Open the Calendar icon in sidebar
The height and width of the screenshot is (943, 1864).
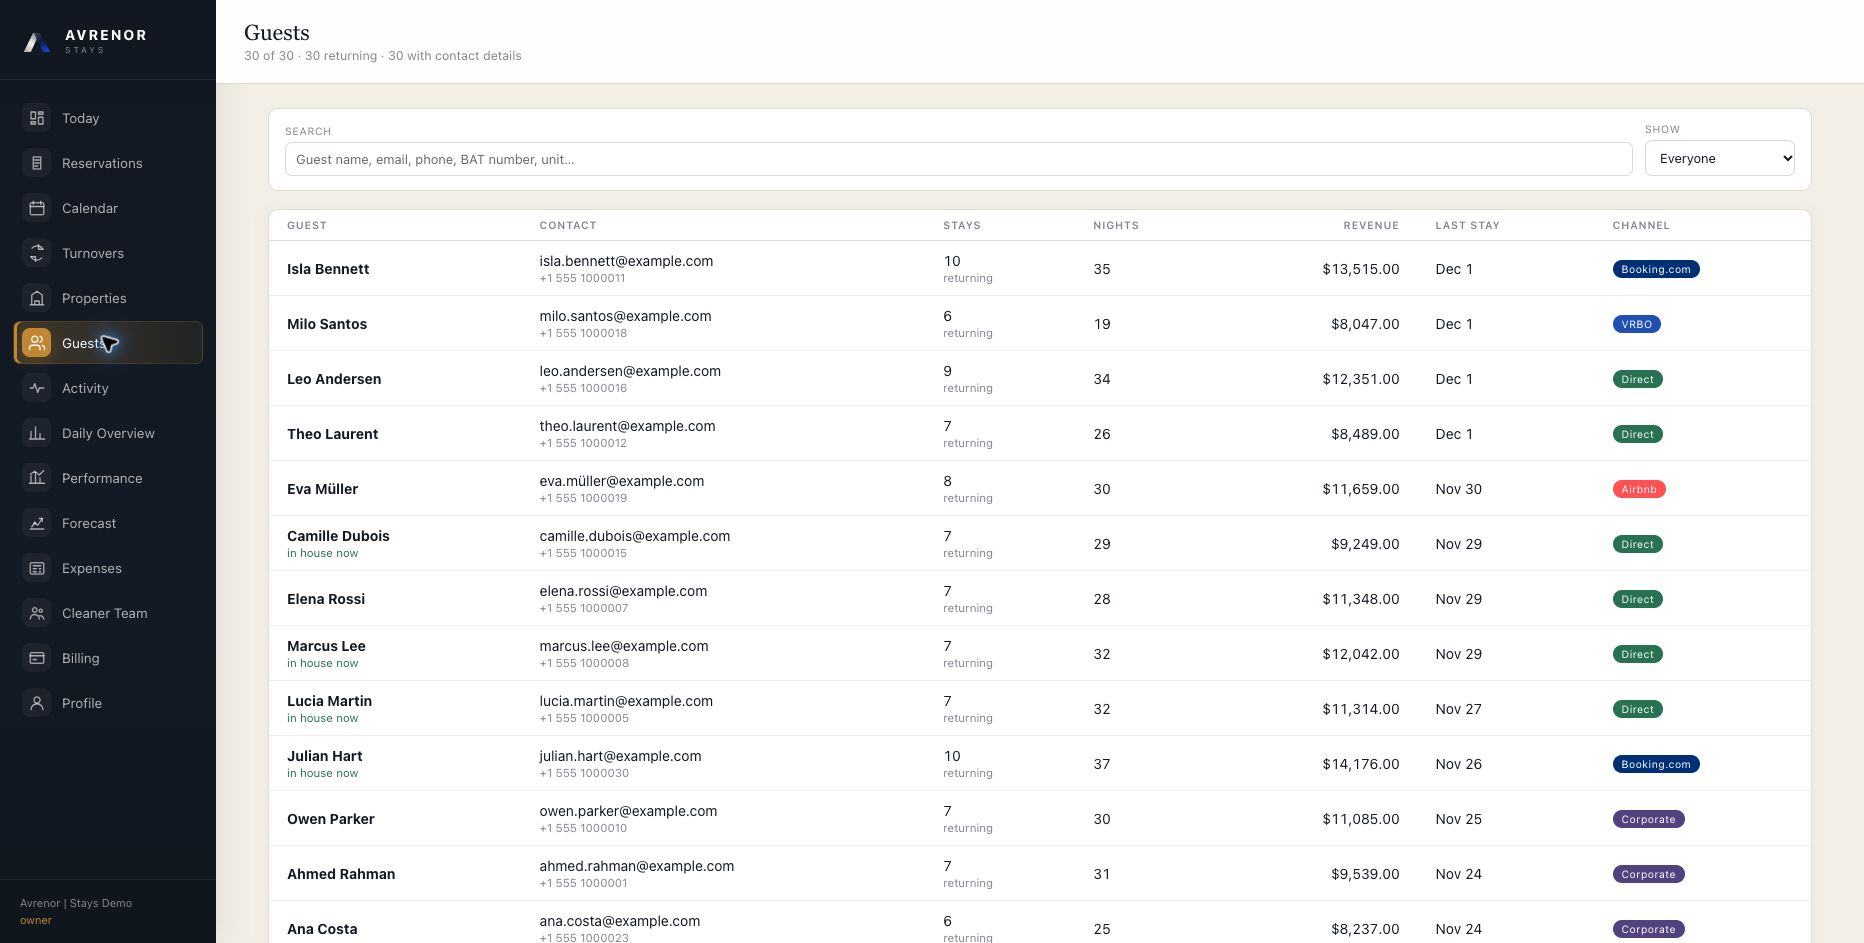coord(37,208)
